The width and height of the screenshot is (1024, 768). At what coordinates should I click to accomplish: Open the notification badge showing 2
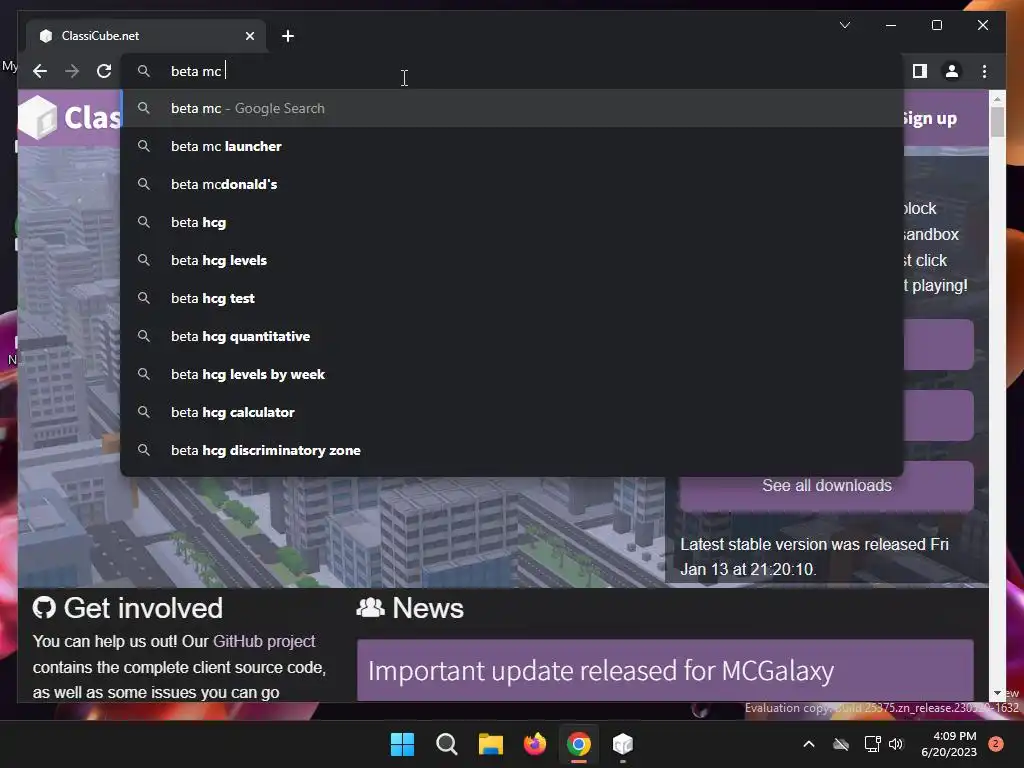click(x=996, y=744)
